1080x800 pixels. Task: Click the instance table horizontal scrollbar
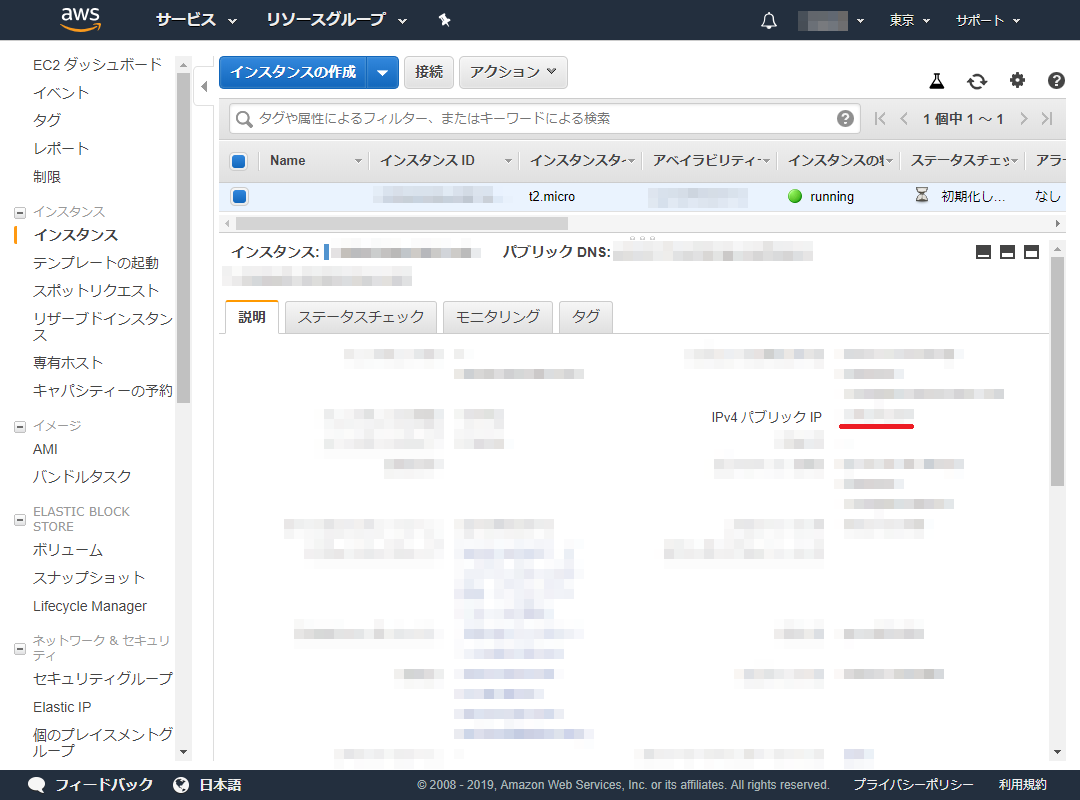pyautogui.click(x=402, y=223)
